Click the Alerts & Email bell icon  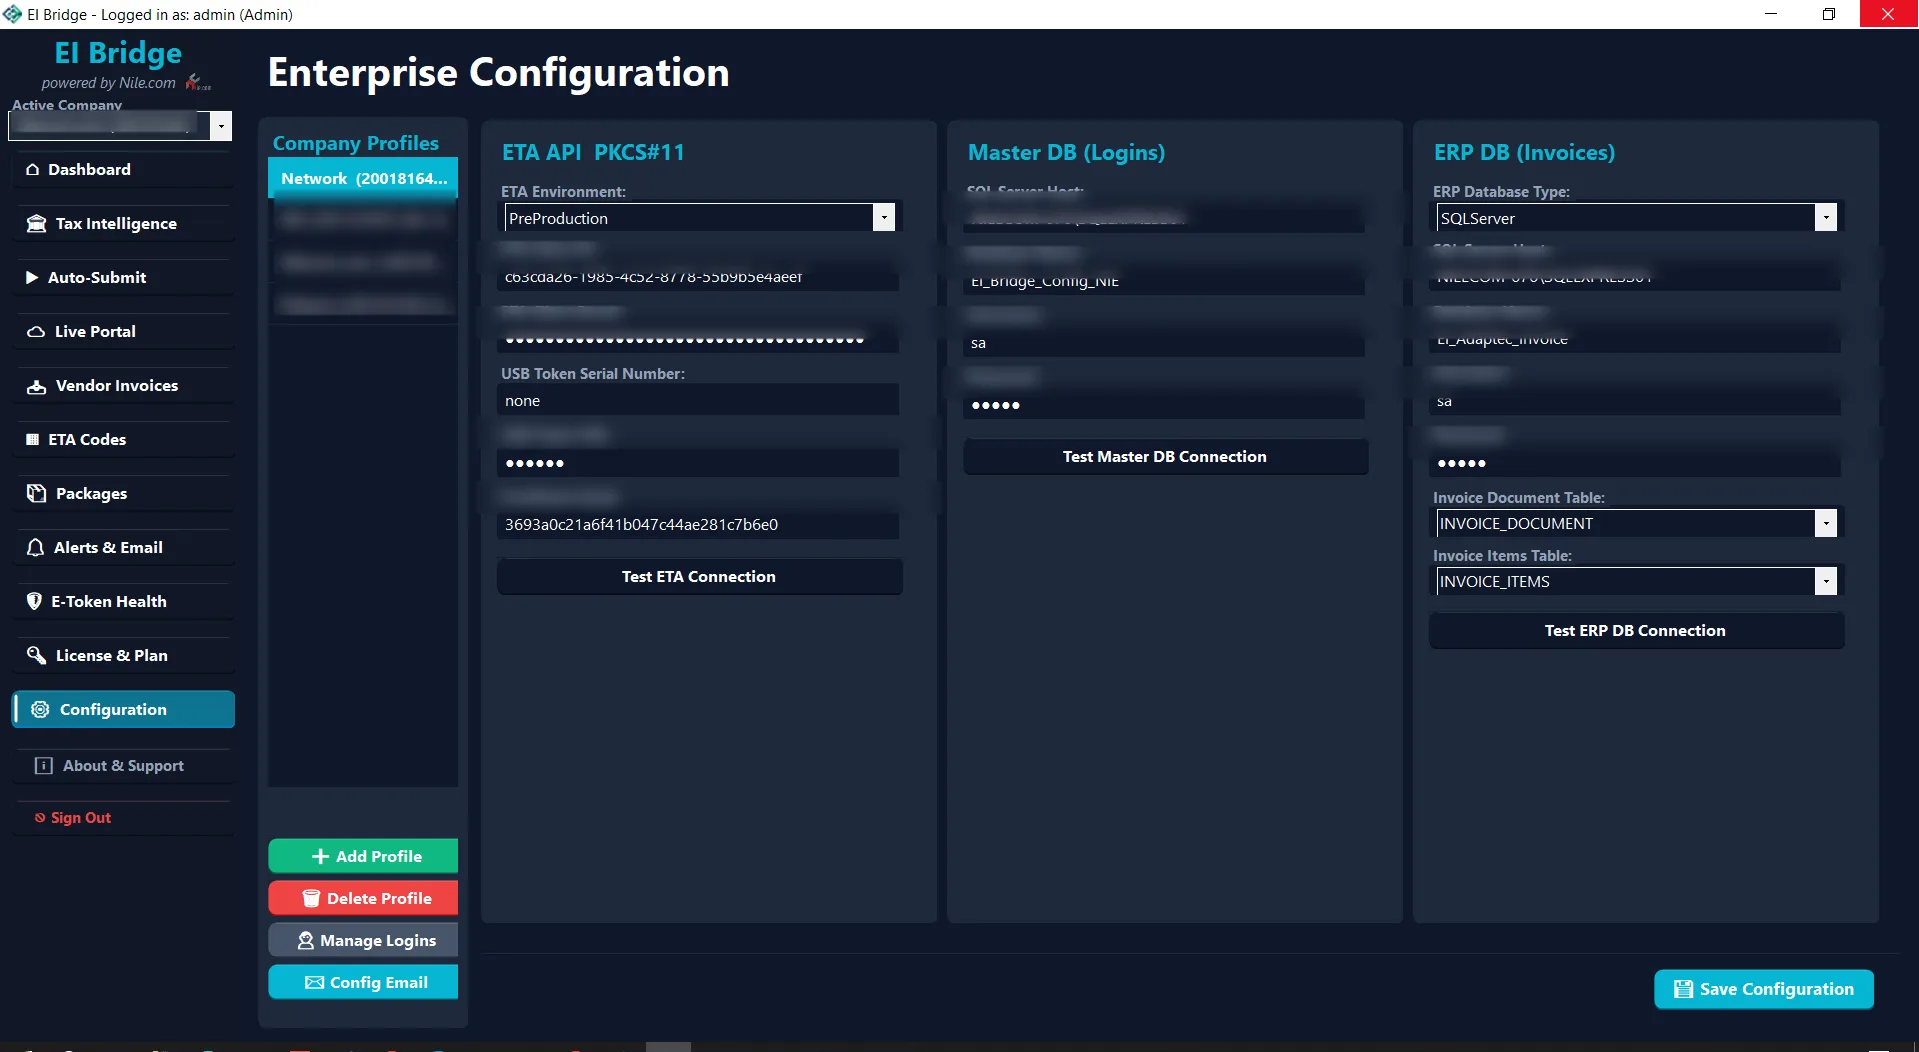point(35,548)
